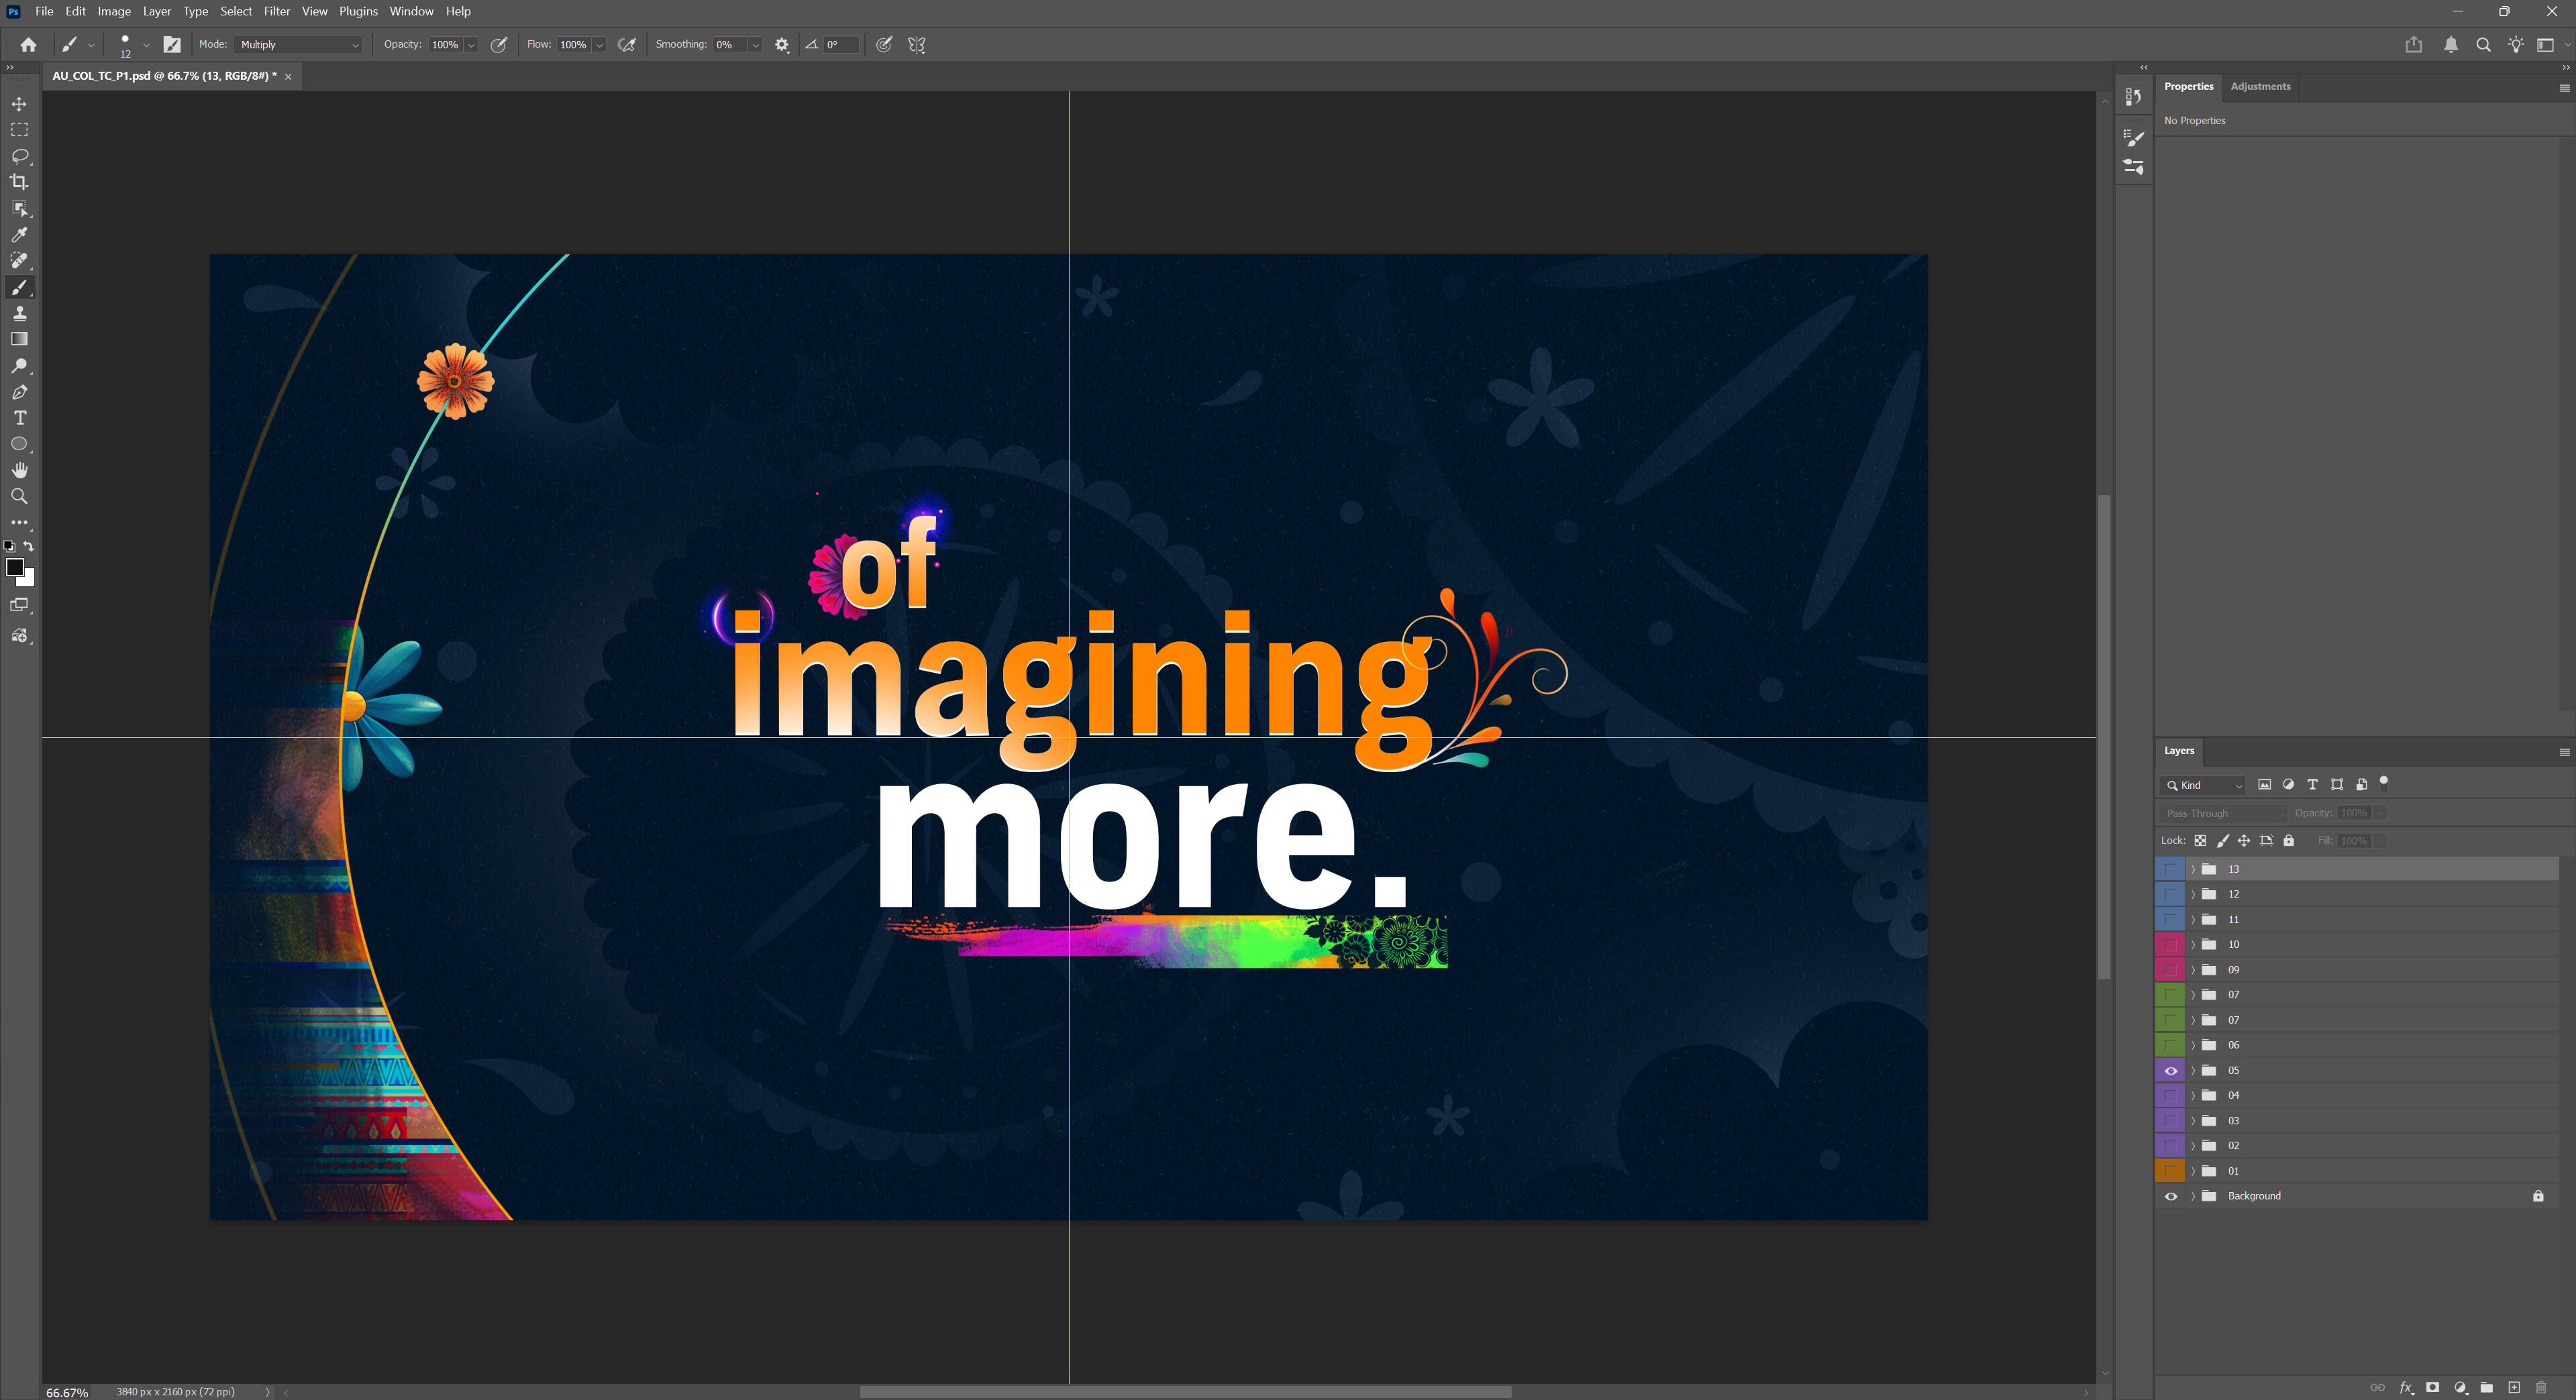Image resolution: width=2576 pixels, height=1400 pixels.
Task: Click the foreground color swatch
Action: point(14,568)
